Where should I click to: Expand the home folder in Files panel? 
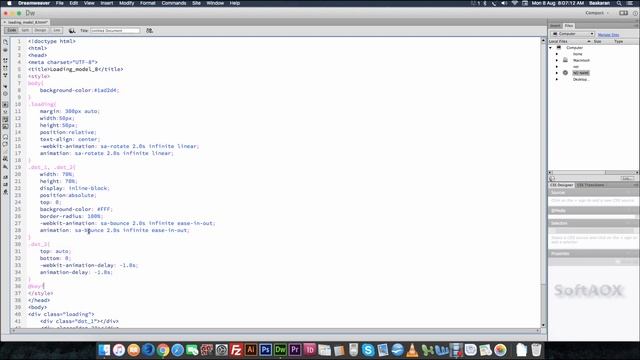pyautogui.click(x=557, y=54)
